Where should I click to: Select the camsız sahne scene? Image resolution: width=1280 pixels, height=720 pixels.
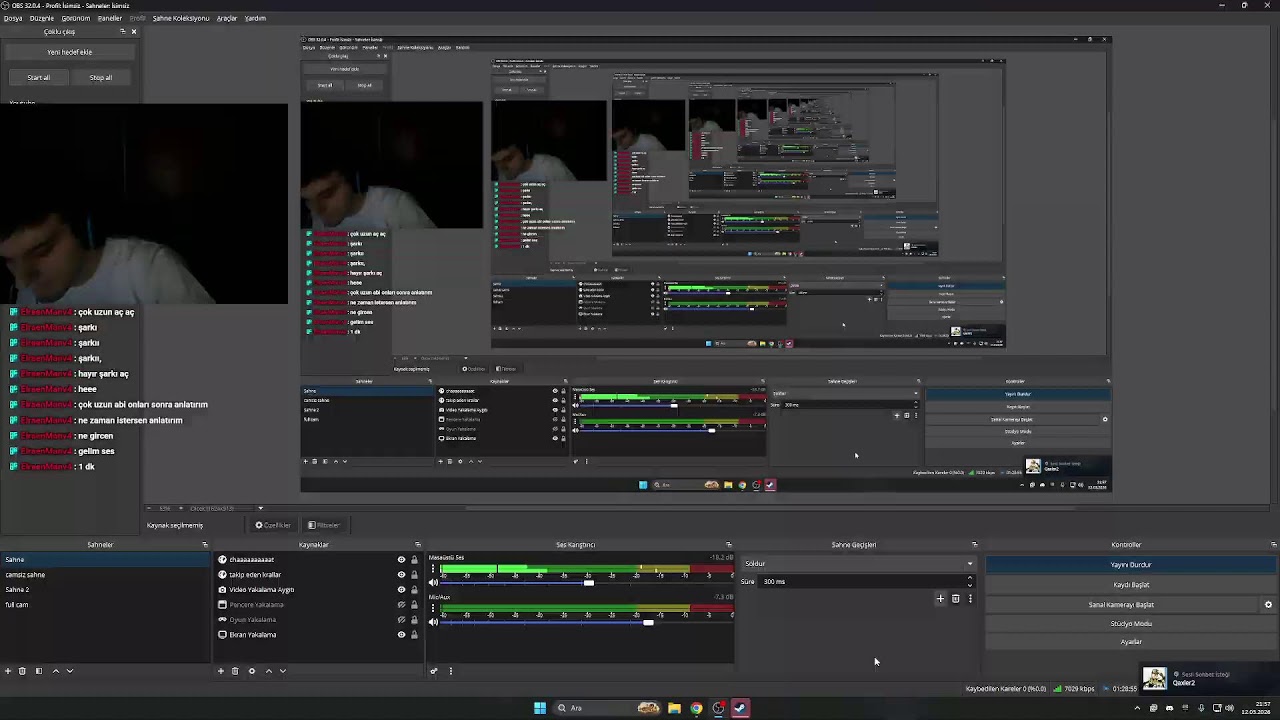click(x=25, y=575)
